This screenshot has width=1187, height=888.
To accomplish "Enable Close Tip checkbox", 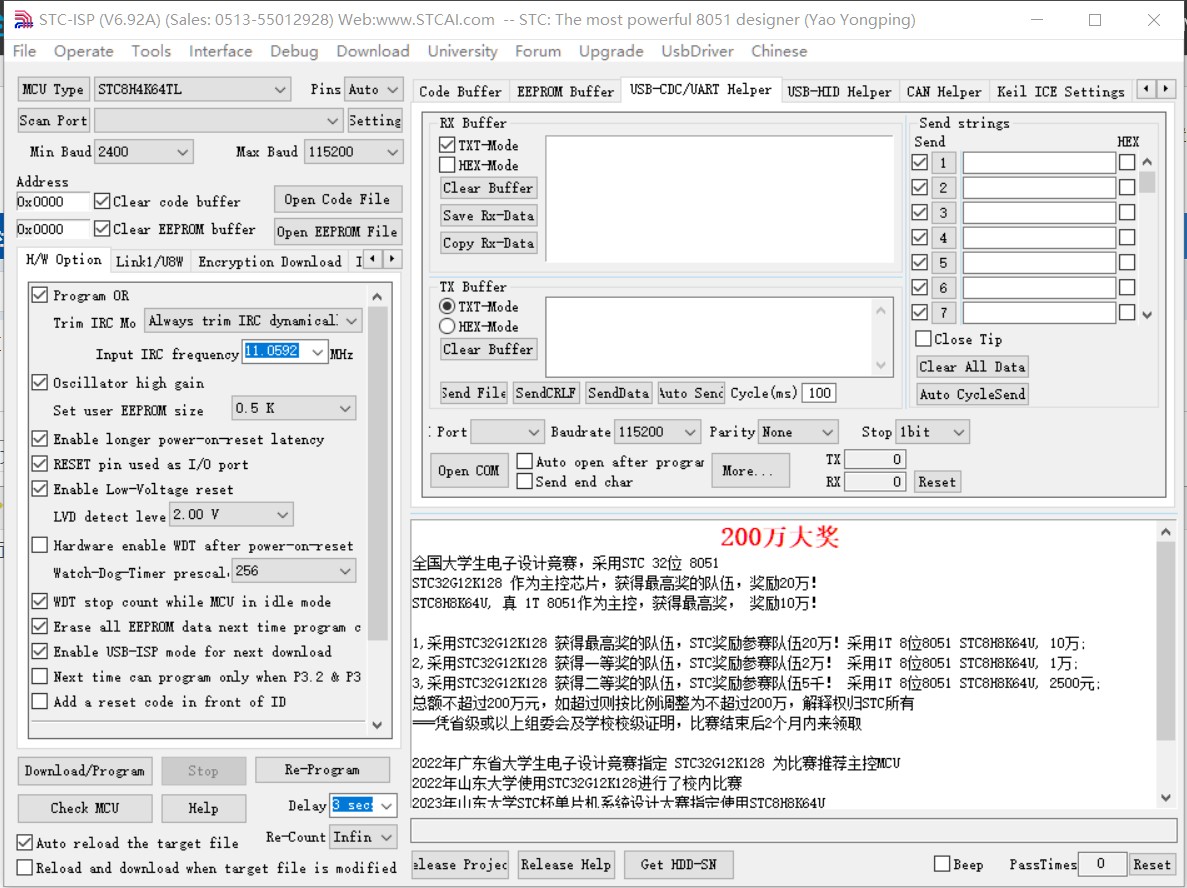I will [923, 338].
